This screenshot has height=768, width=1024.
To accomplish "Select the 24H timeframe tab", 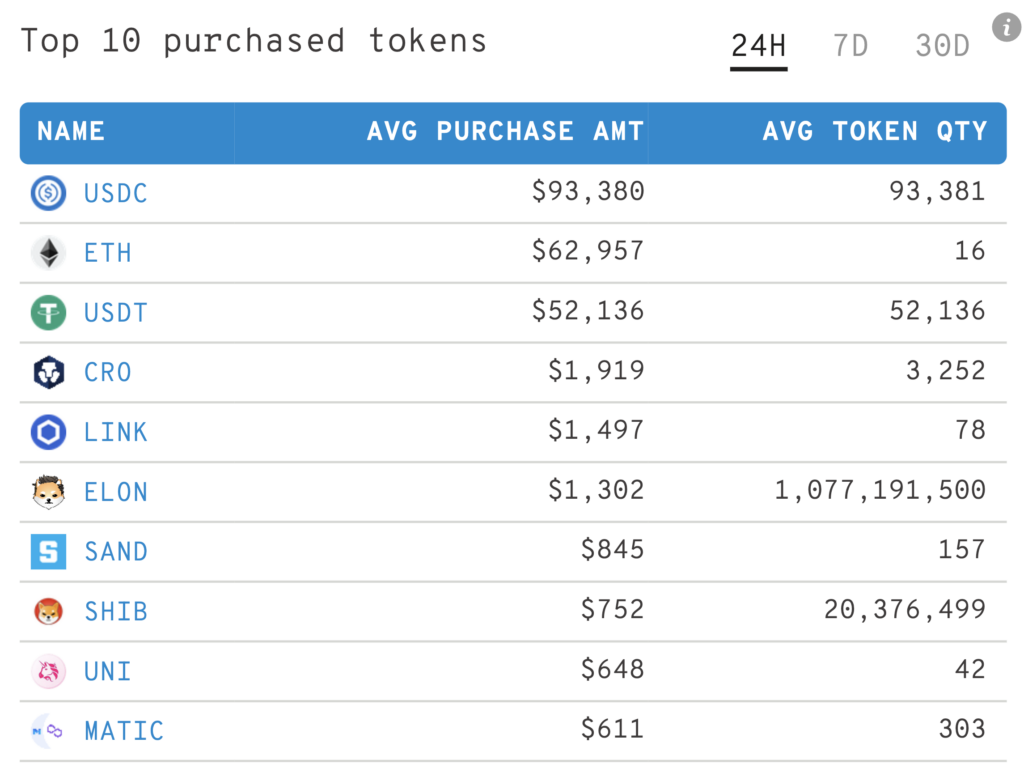I will point(758,47).
